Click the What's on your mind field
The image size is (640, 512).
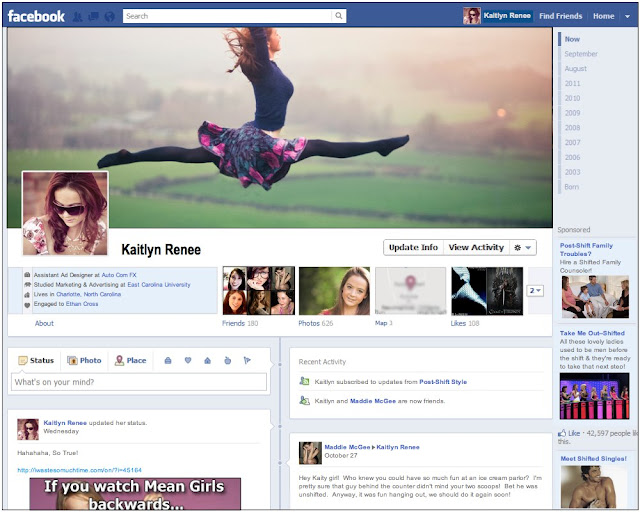[x=139, y=382]
